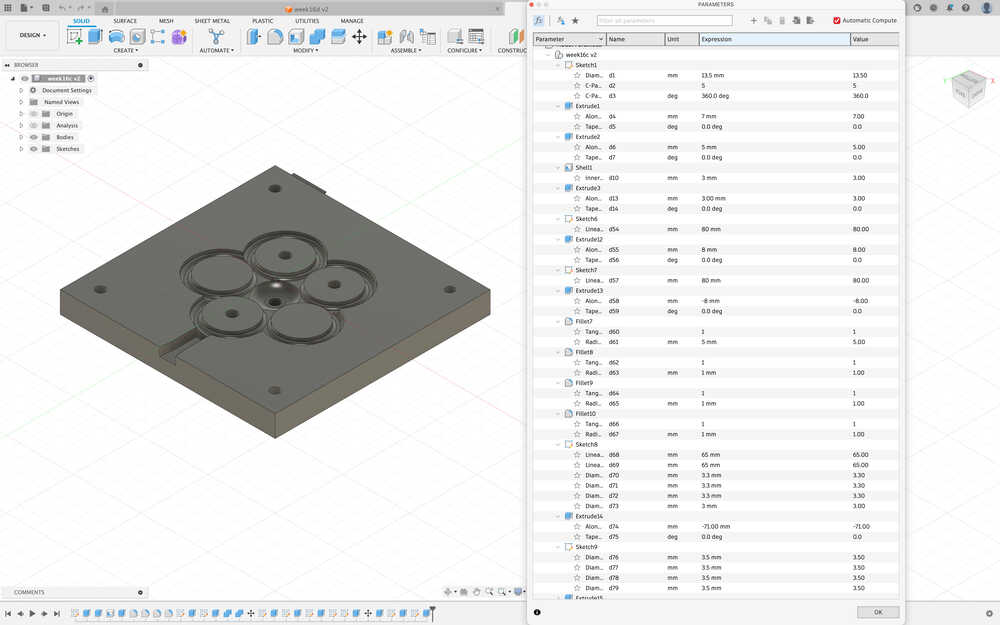This screenshot has height=625, width=1000.
Task: Open the CONFIGURE dropdown menu
Action: pyautogui.click(x=464, y=50)
